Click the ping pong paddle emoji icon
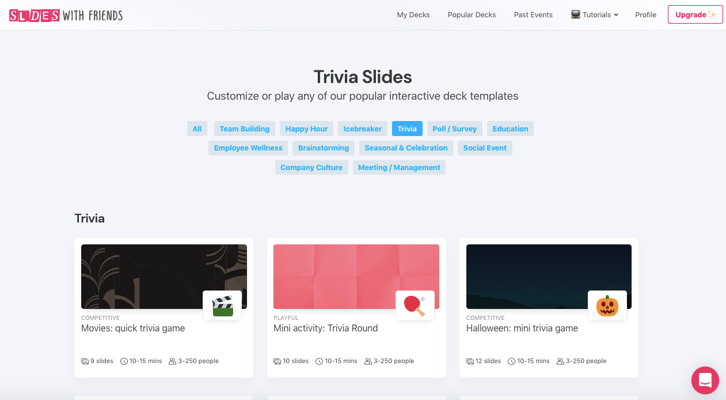The height and width of the screenshot is (400, 726). [x=414, y=306]
